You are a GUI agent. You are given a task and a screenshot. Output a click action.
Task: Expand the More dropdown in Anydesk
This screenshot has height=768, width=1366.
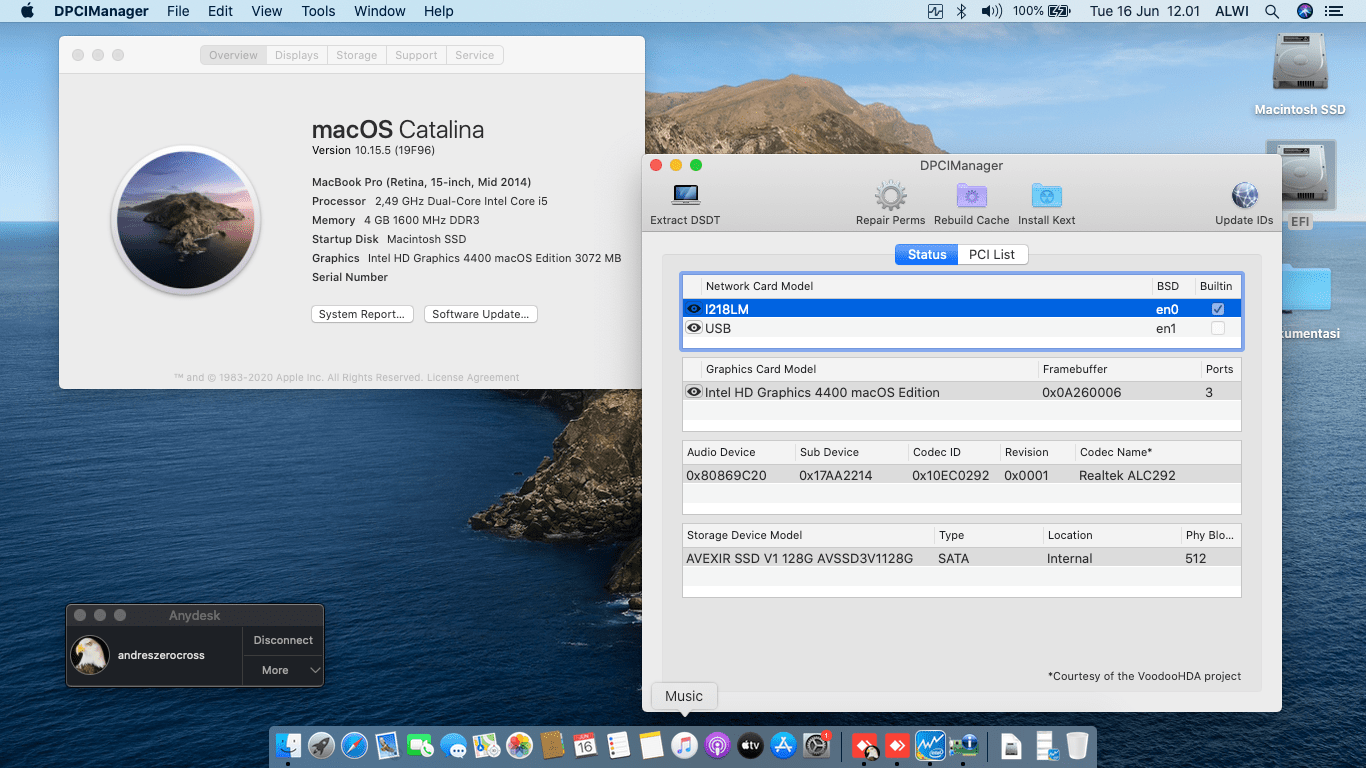click(283, 670)
